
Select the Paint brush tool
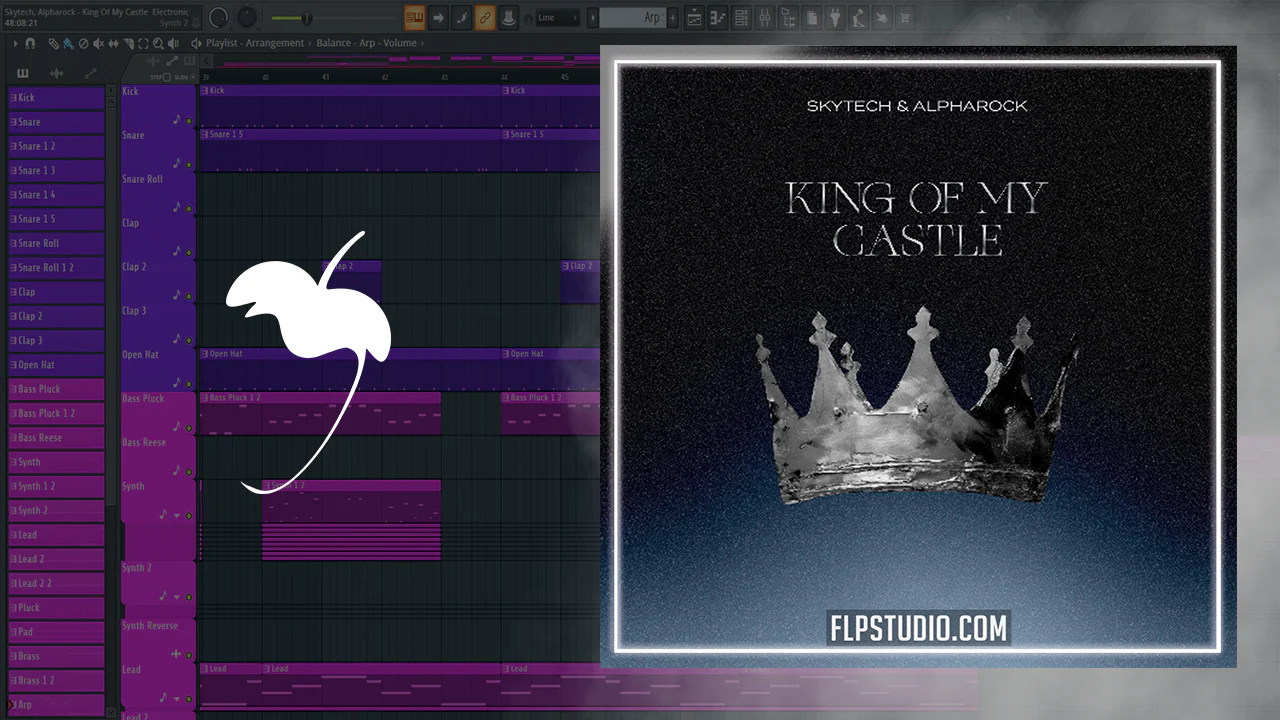point(67,44)
